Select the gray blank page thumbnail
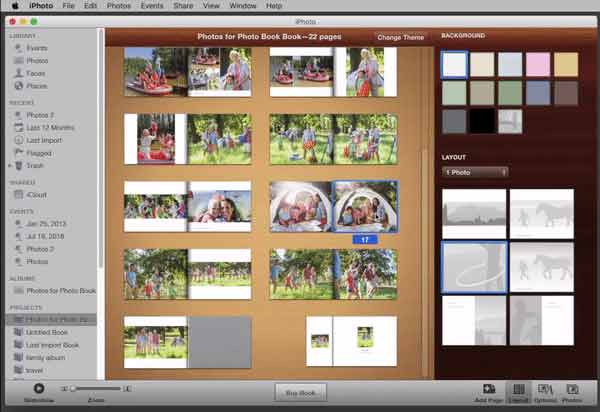This screenshot has width=600, height=412. coord(219,342)
